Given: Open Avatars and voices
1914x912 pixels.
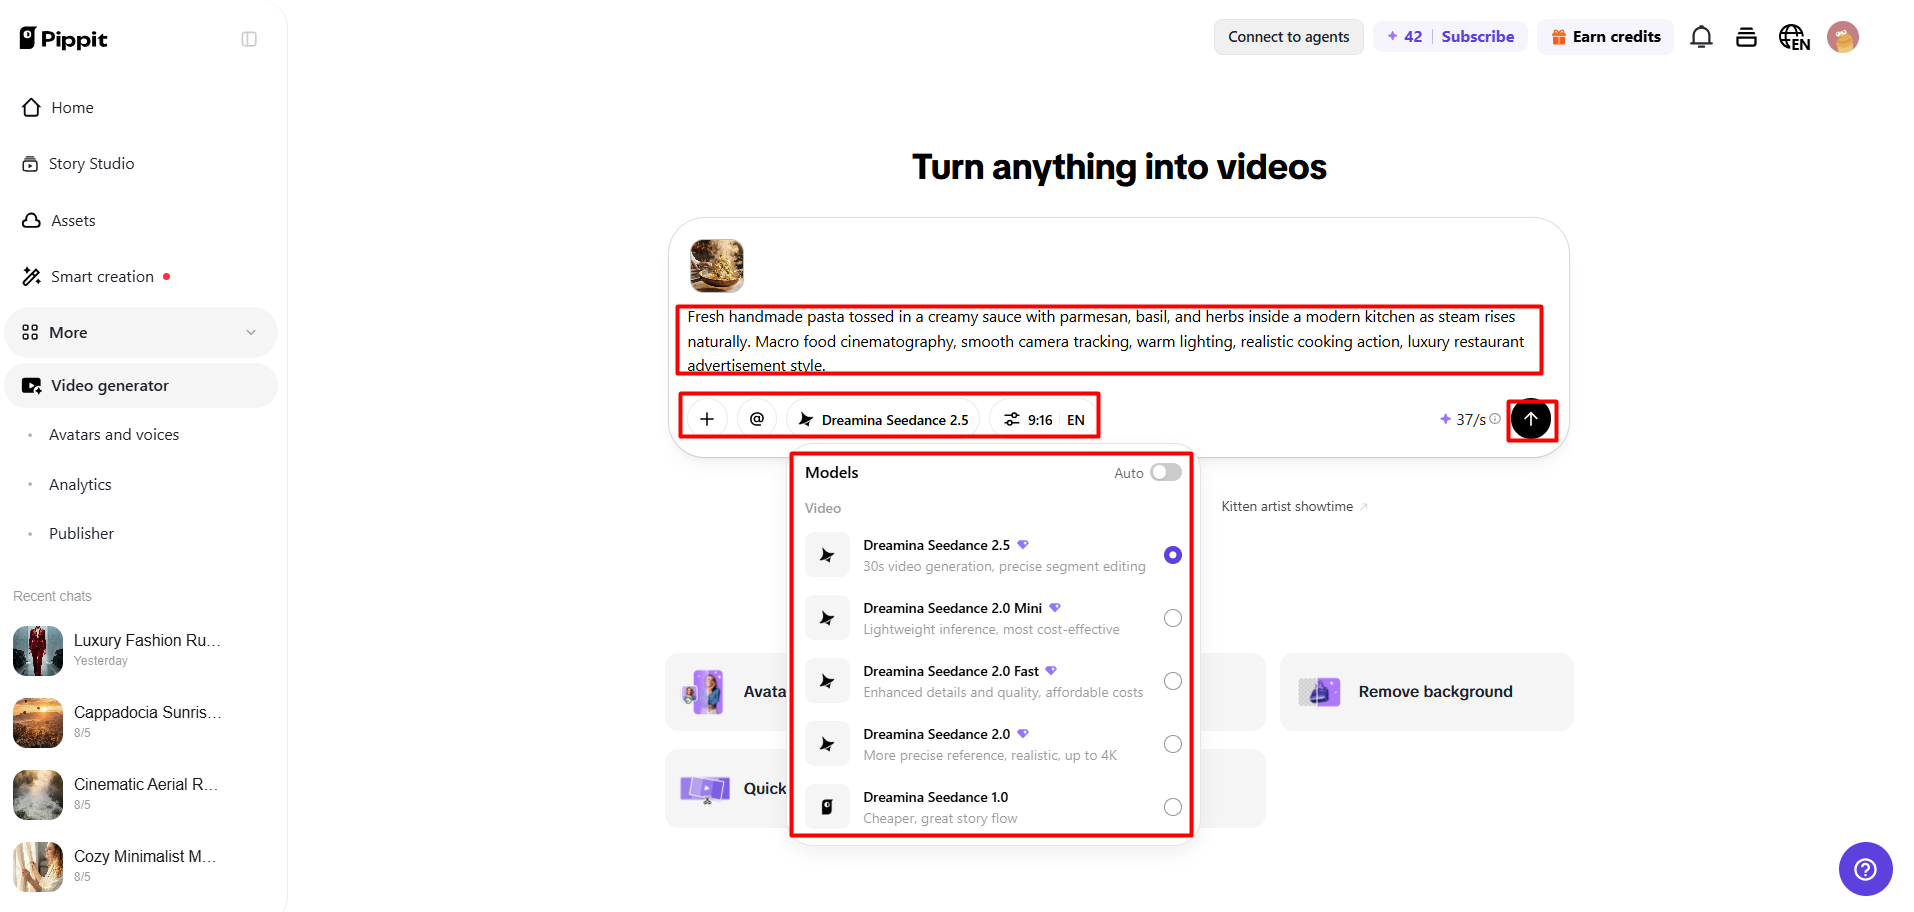Looking at the screenshot, I should click(x=114, y=435).
